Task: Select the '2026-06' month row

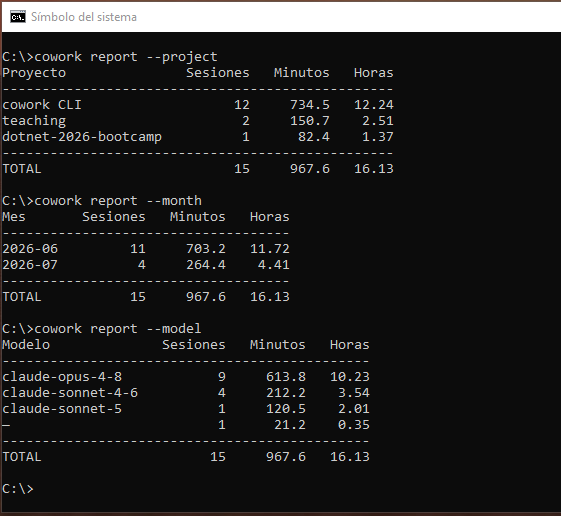Action: tap(30, 249)
